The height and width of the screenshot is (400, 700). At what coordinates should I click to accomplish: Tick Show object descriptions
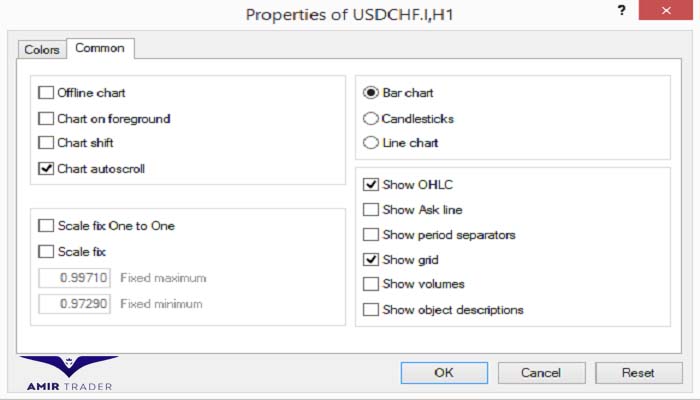click(371, 309)
